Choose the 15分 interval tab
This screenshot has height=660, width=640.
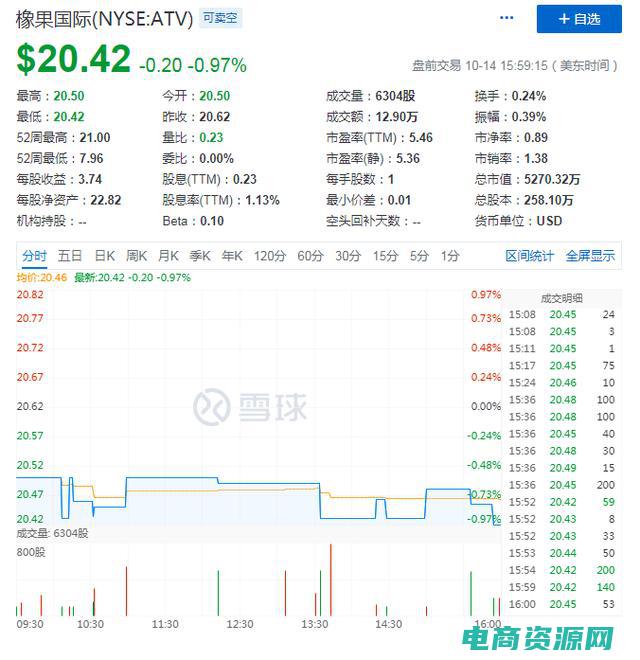(385, 255)
